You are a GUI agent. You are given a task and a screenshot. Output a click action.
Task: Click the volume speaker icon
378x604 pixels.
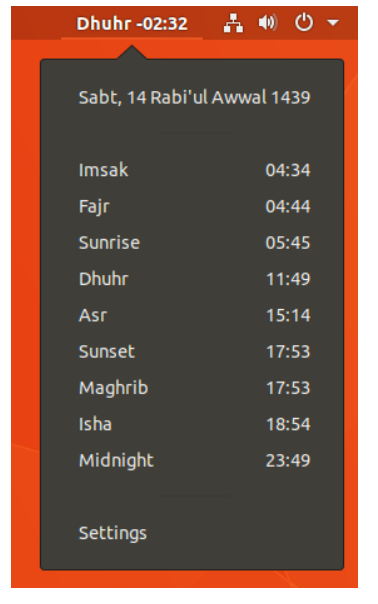268,23
